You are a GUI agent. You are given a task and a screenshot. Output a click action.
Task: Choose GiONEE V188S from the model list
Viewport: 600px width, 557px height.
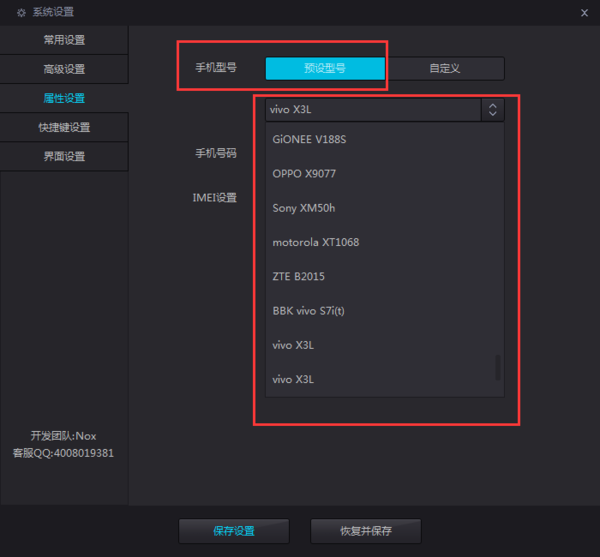309,139
